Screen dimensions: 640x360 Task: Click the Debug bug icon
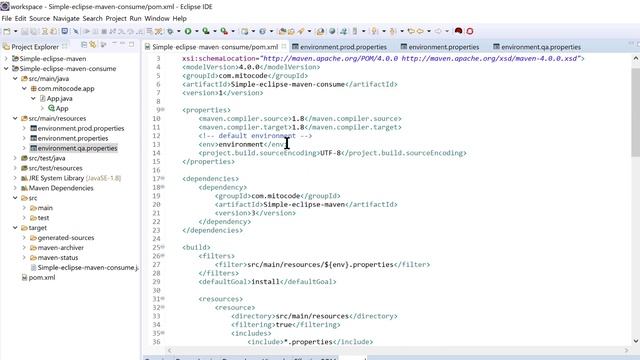click(170, 31)
